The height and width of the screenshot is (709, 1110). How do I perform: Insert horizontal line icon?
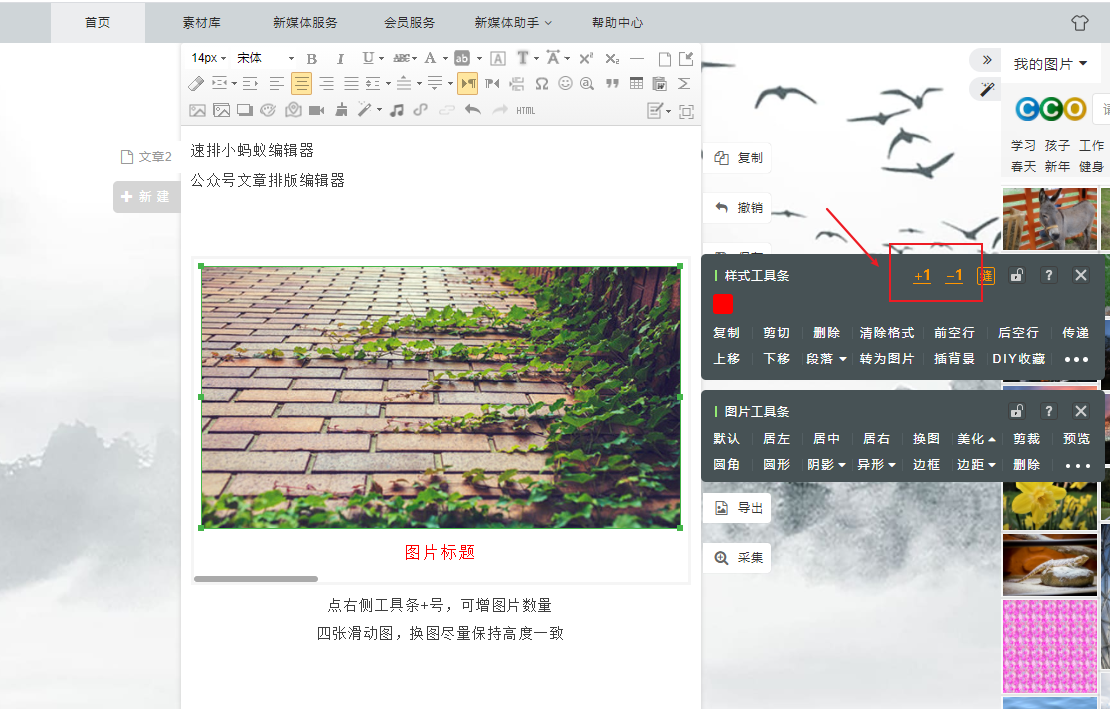(x=637, y=59)
